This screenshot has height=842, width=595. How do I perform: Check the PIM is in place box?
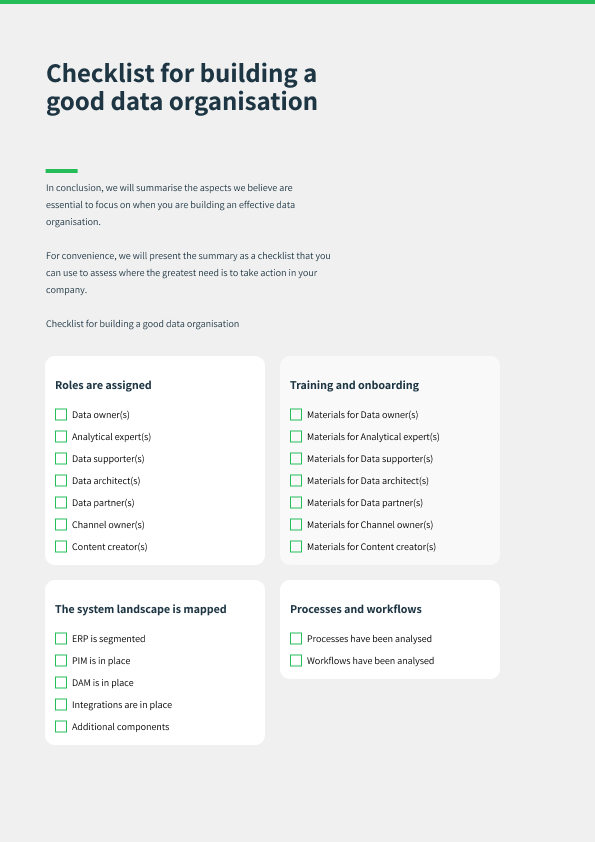[61, 660]
